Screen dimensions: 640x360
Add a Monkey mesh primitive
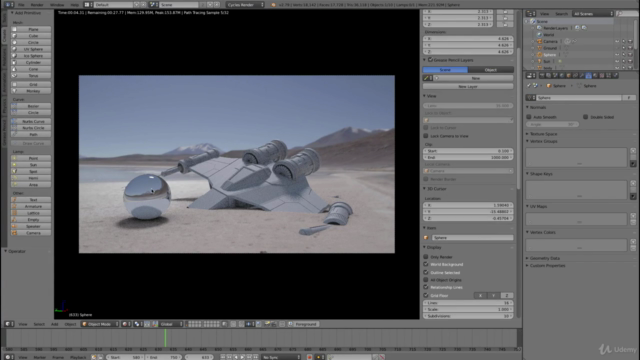[31, 91]
